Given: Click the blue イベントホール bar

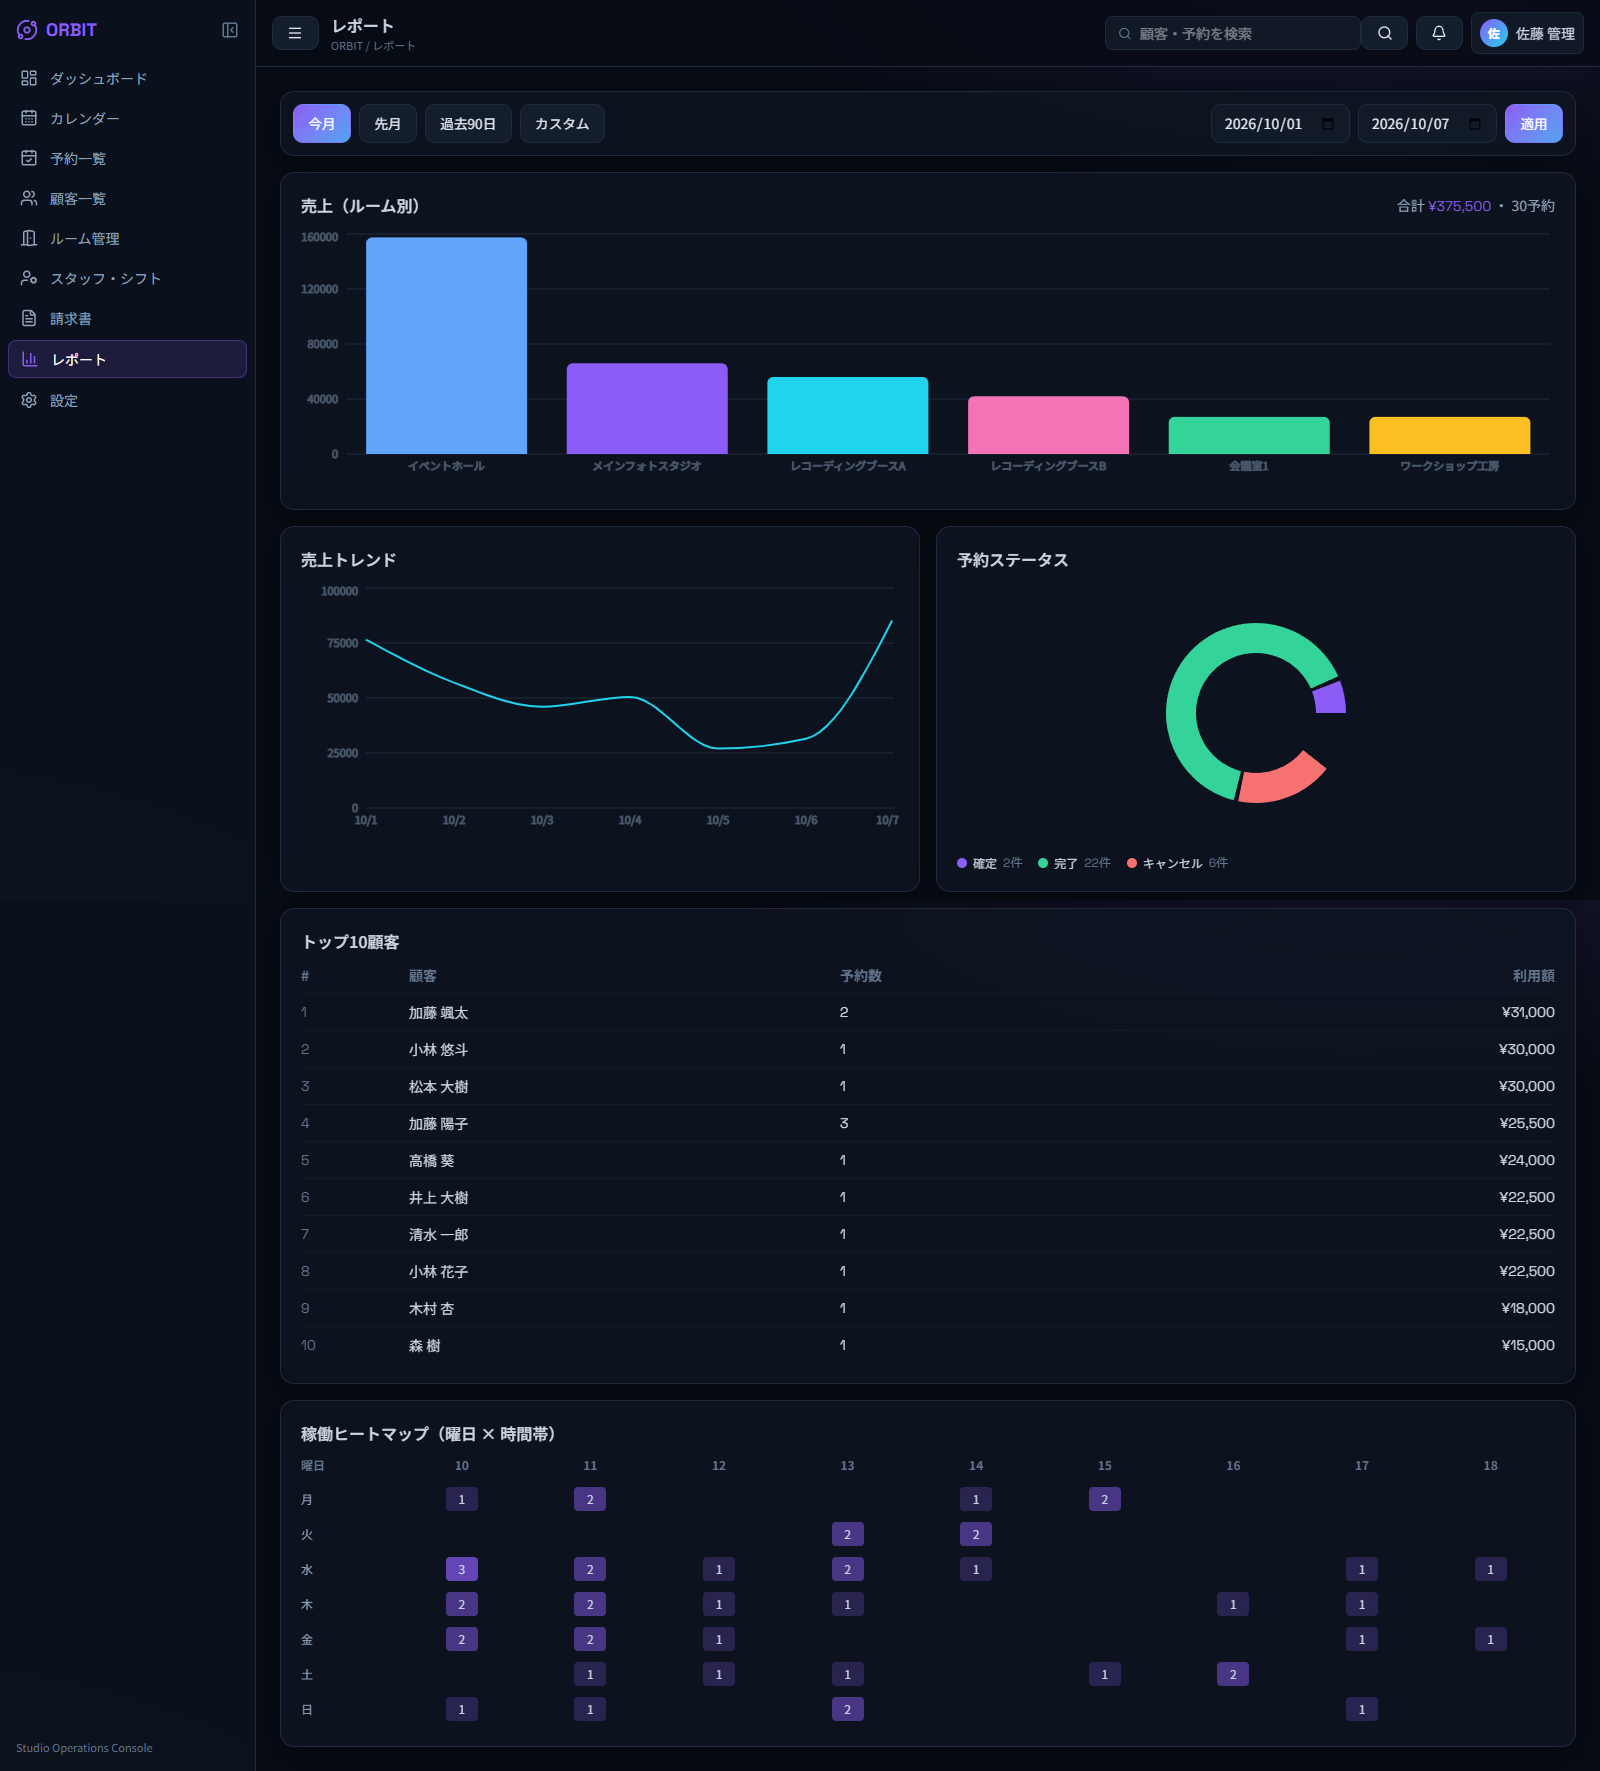Looking at the screenshot, I should tap(446, 346).
